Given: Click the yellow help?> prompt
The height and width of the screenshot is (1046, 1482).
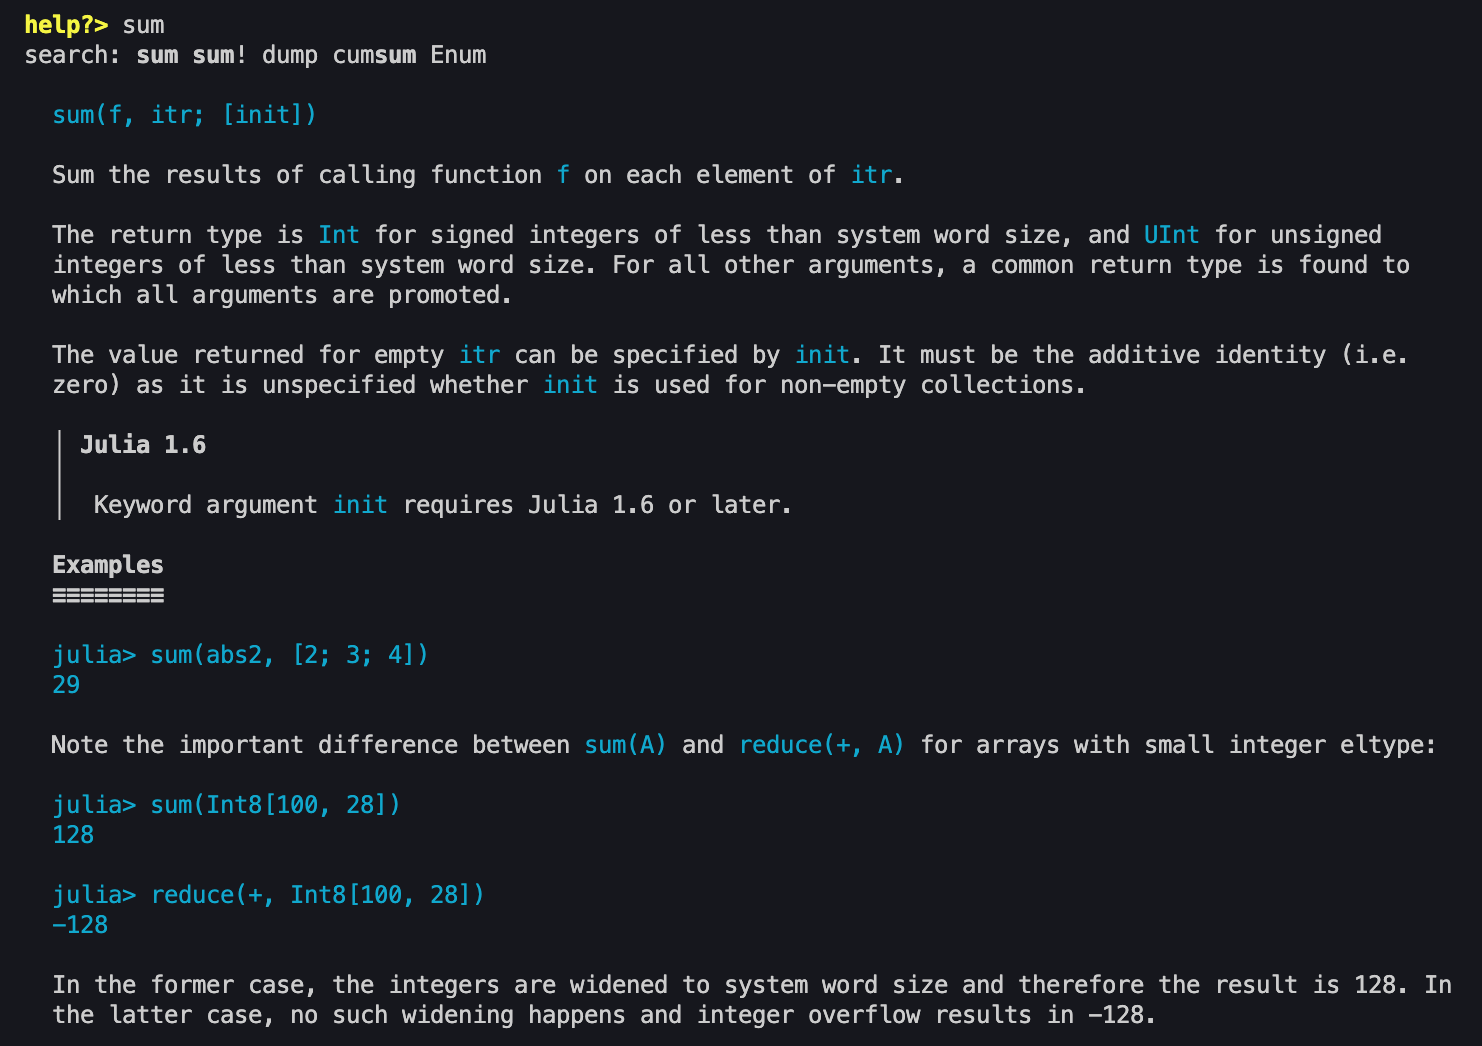Looking at the screenshot, I should (66, 25).
